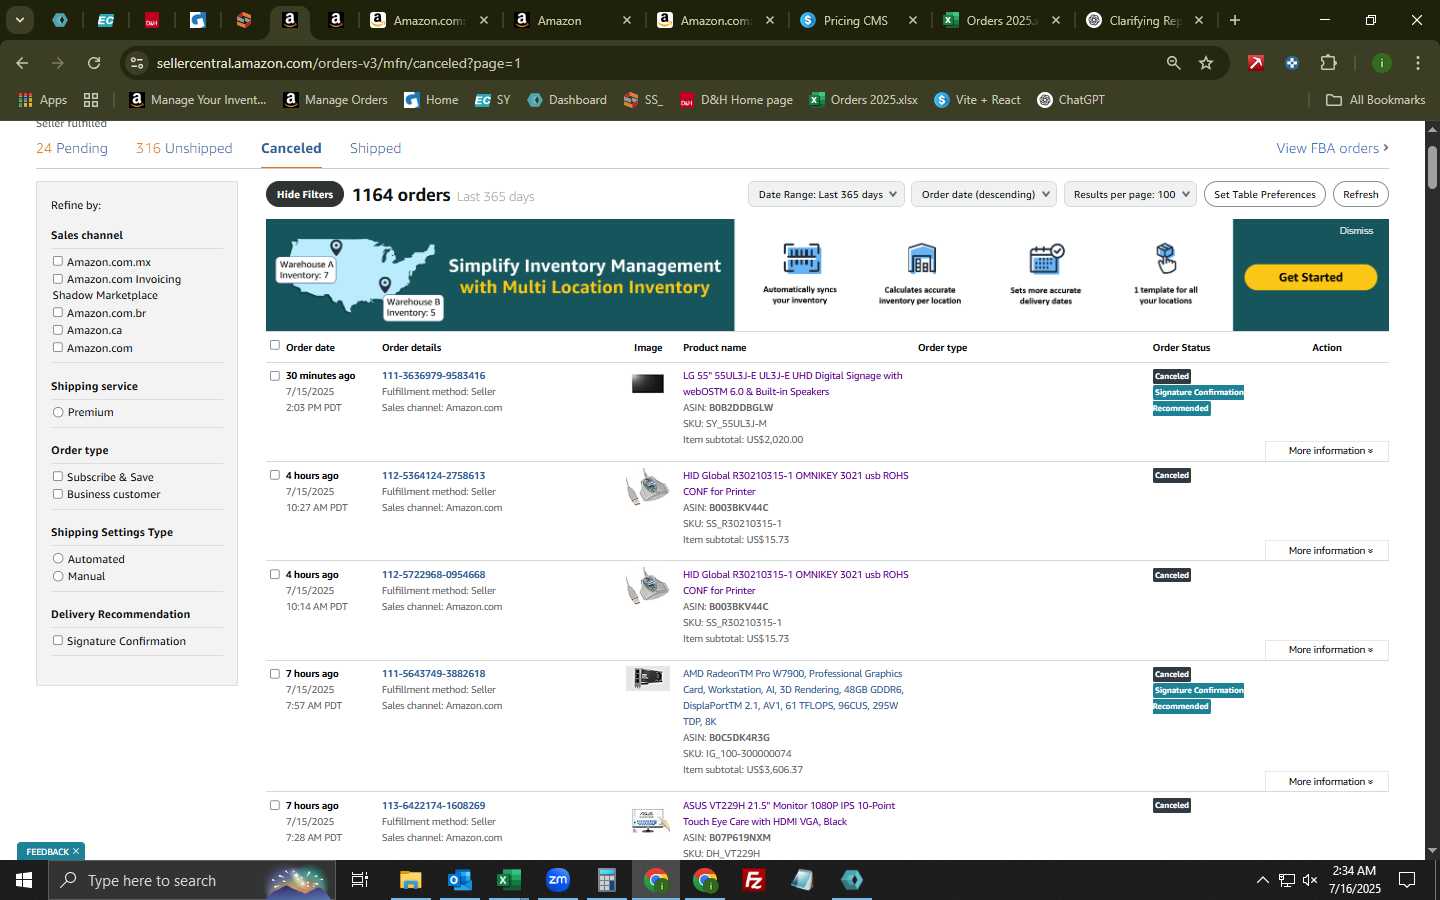Screen dimensions: 1440x900
Task: Open the Order date (descending) sort dropdown
Action: (x=984, y=194)
